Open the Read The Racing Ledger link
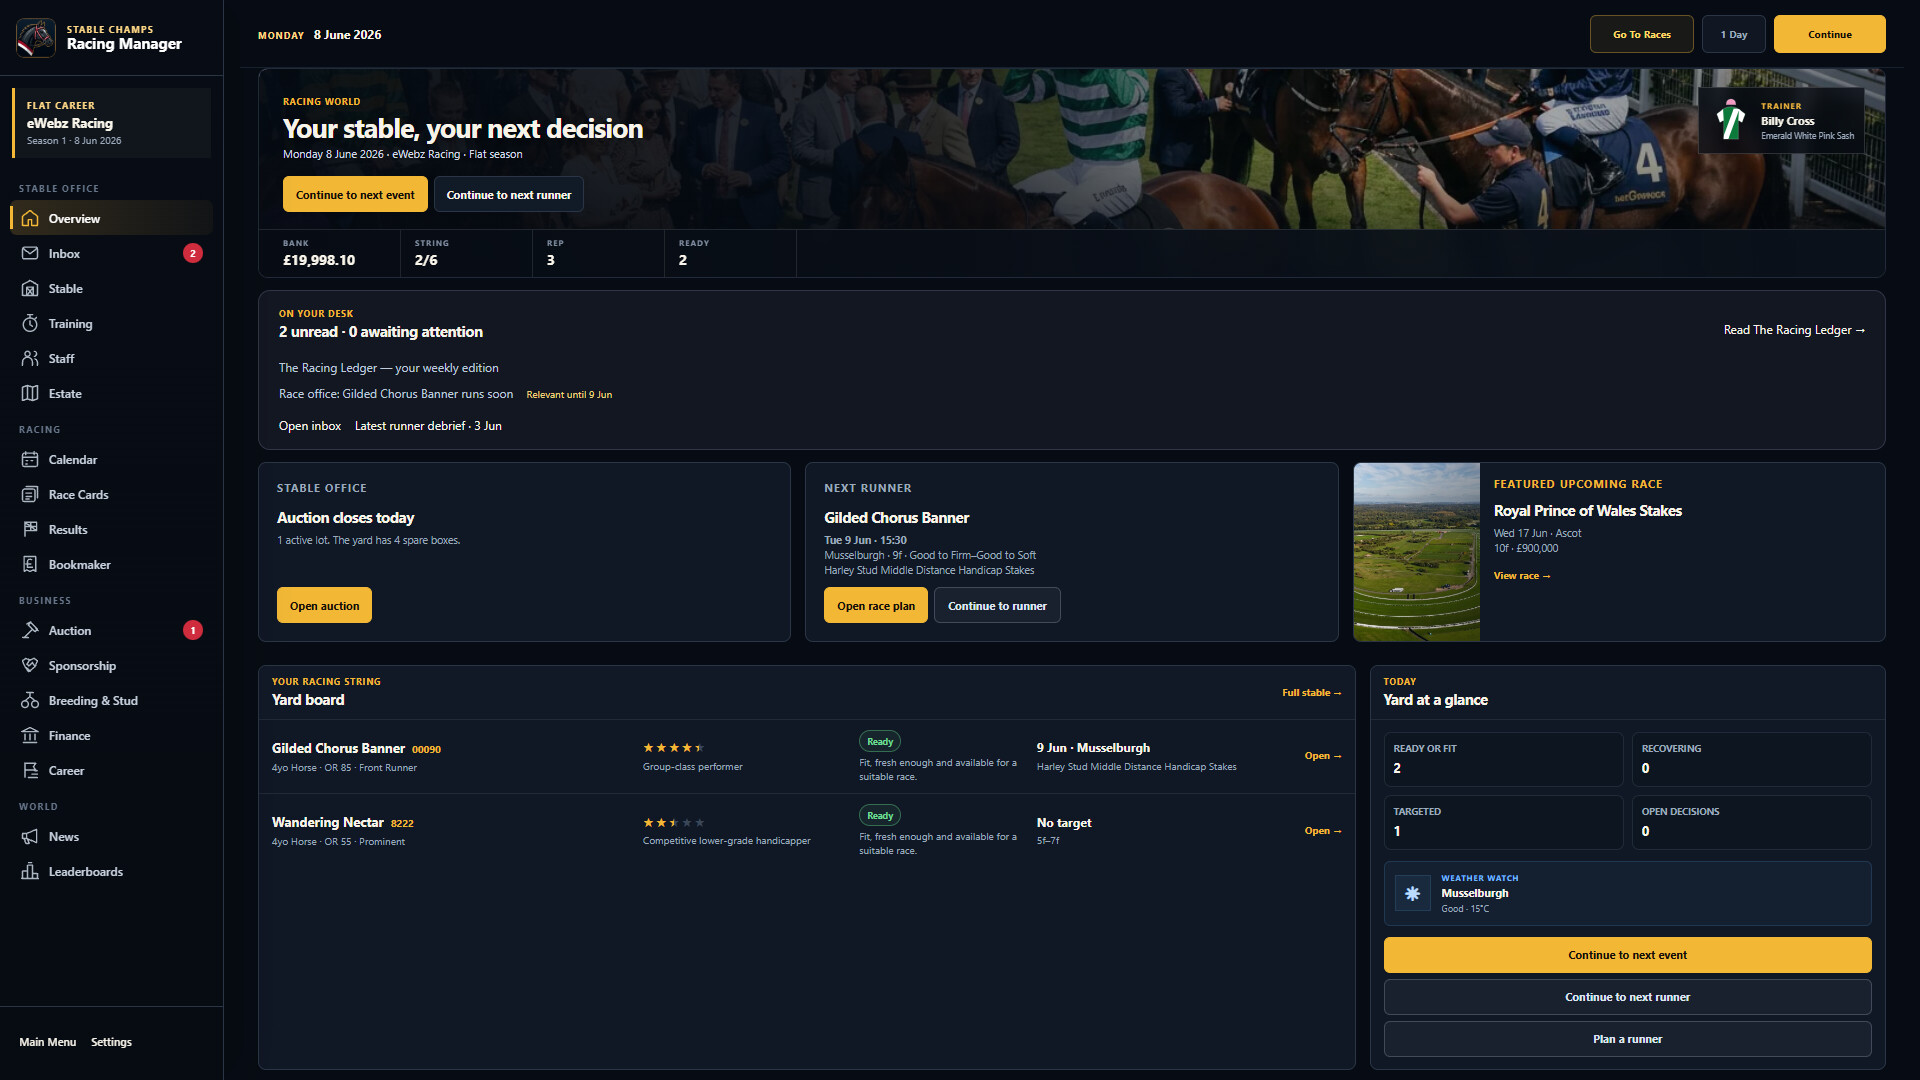Image resolution: width=1920 pixels, height=1080 pixels. pyautogui.click(x=1794, y=330)
